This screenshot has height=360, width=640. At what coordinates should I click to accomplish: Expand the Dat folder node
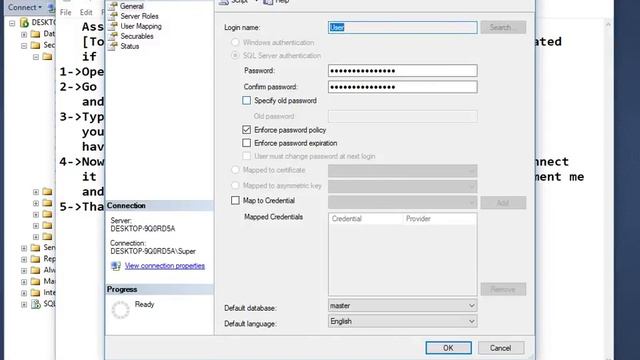24,34
